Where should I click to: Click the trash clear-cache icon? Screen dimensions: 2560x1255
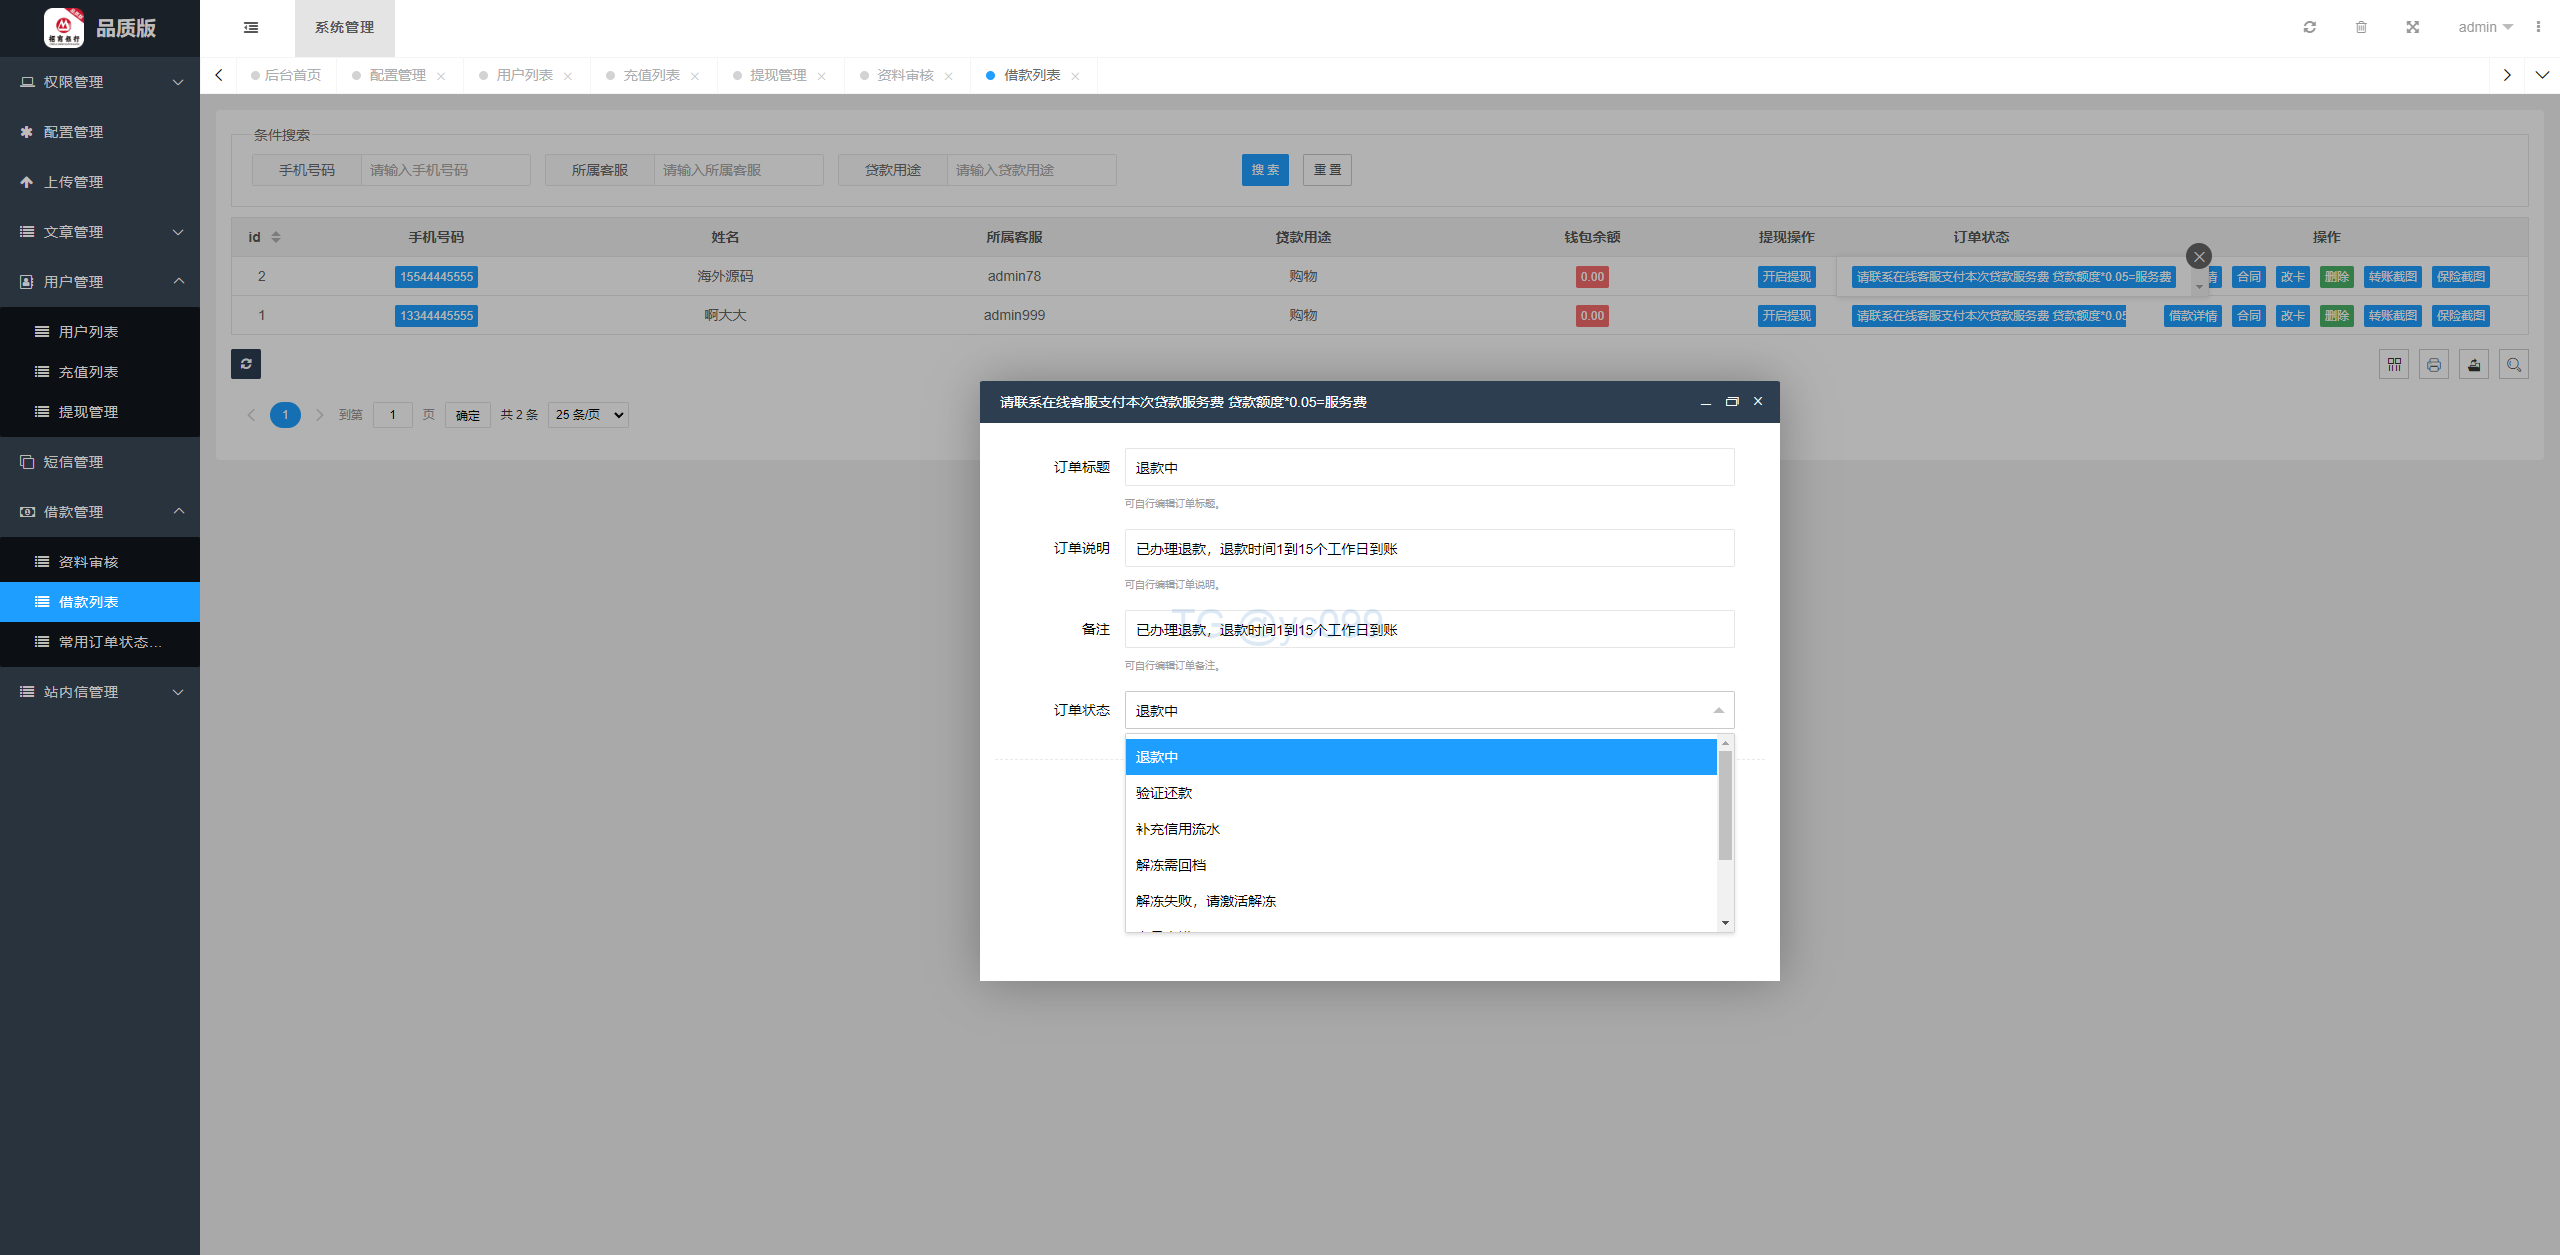pyautogui.click(x=2361, y=27)
